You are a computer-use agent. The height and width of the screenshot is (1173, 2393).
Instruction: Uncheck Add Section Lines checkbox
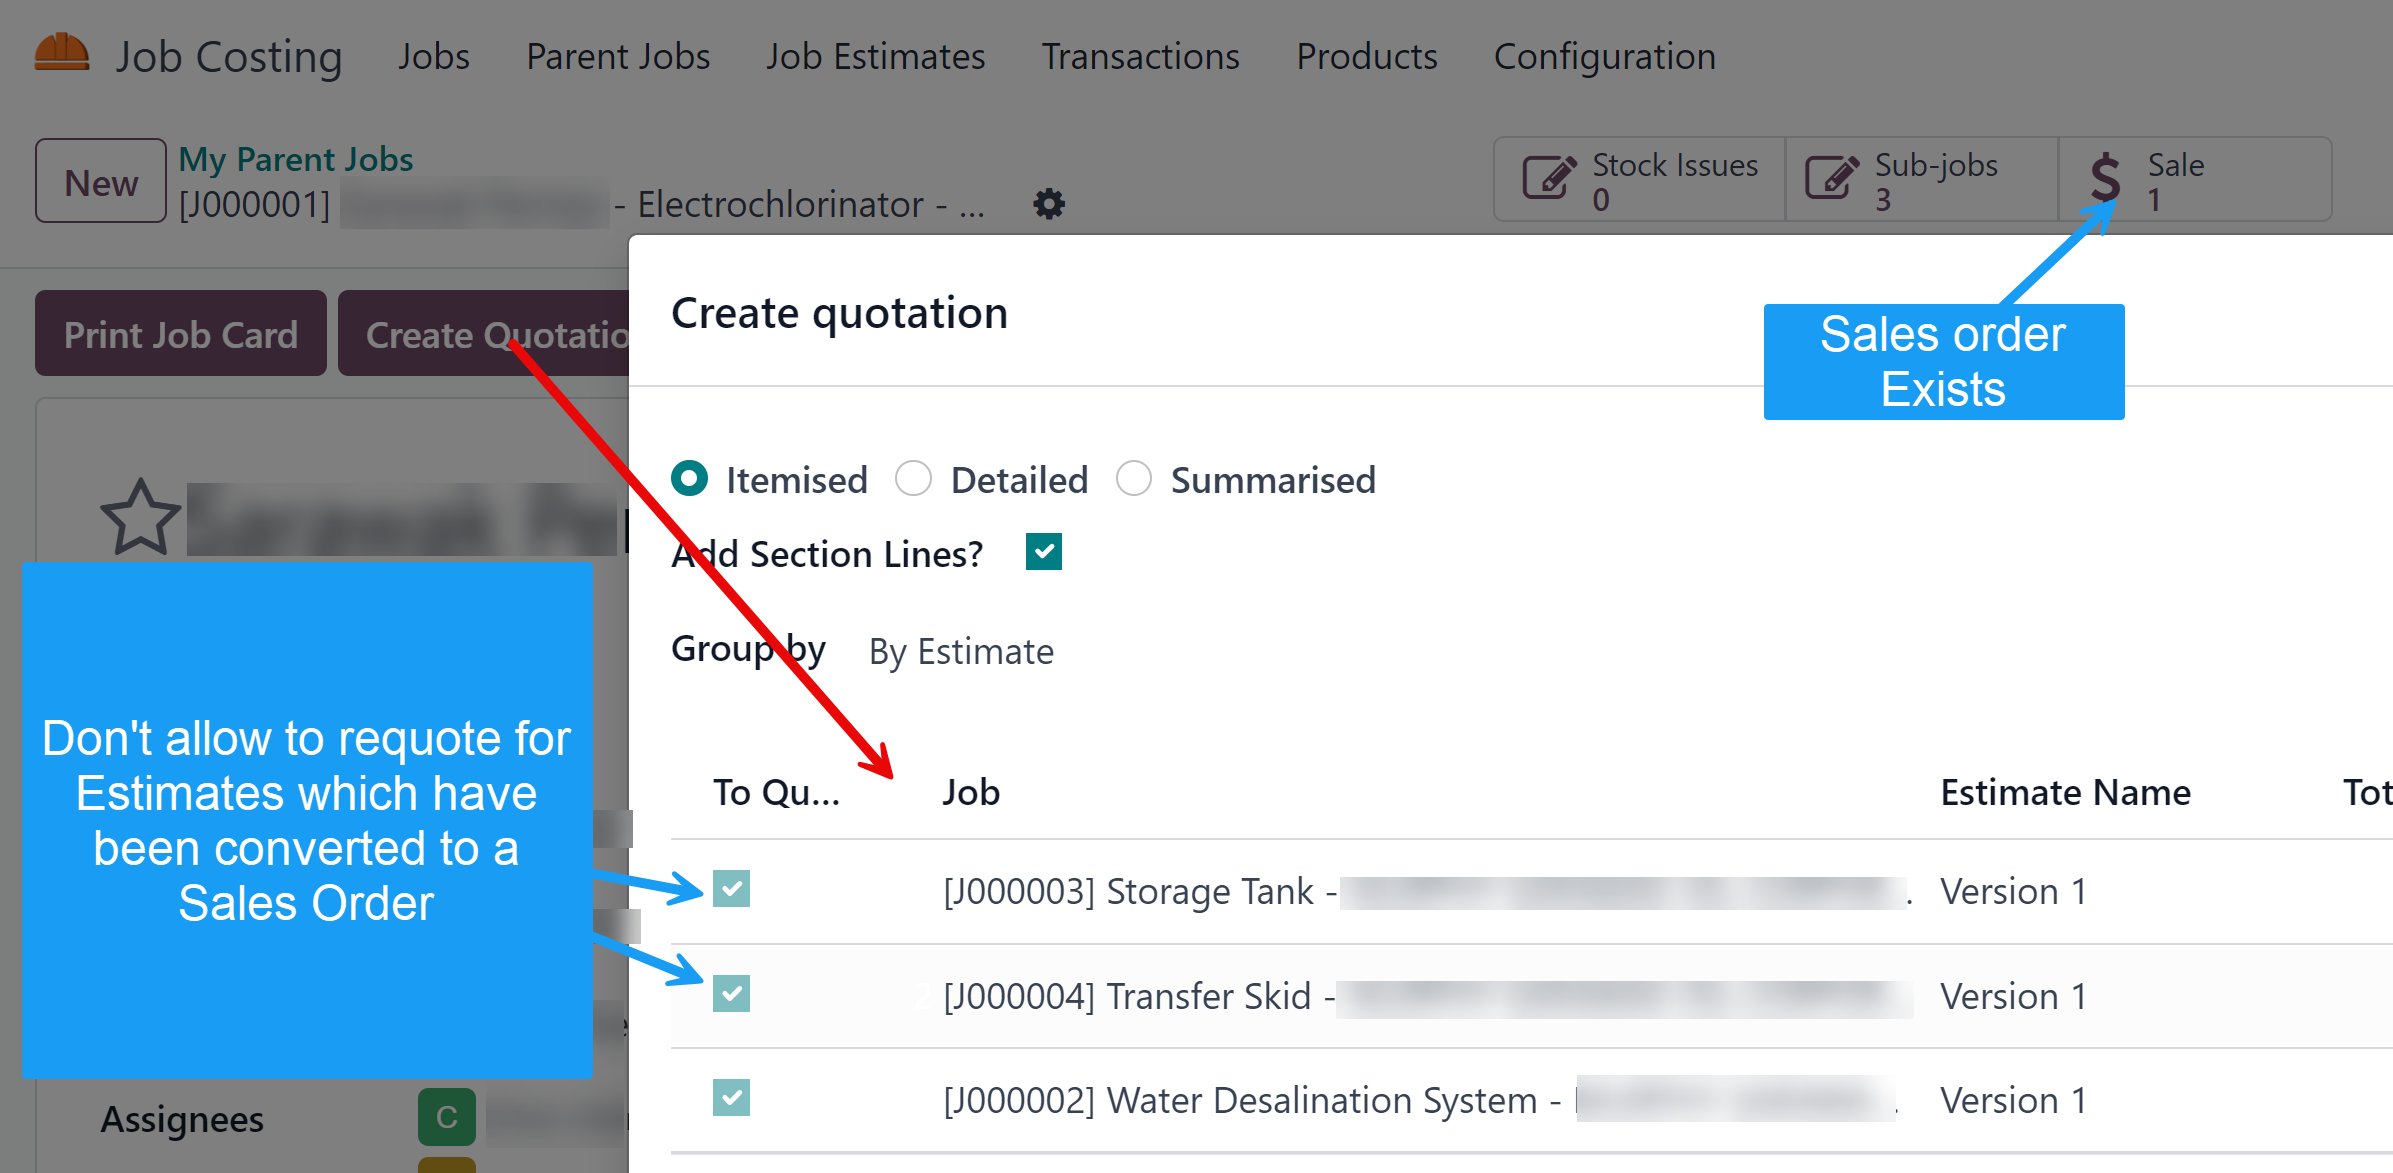click(1043, 552)
